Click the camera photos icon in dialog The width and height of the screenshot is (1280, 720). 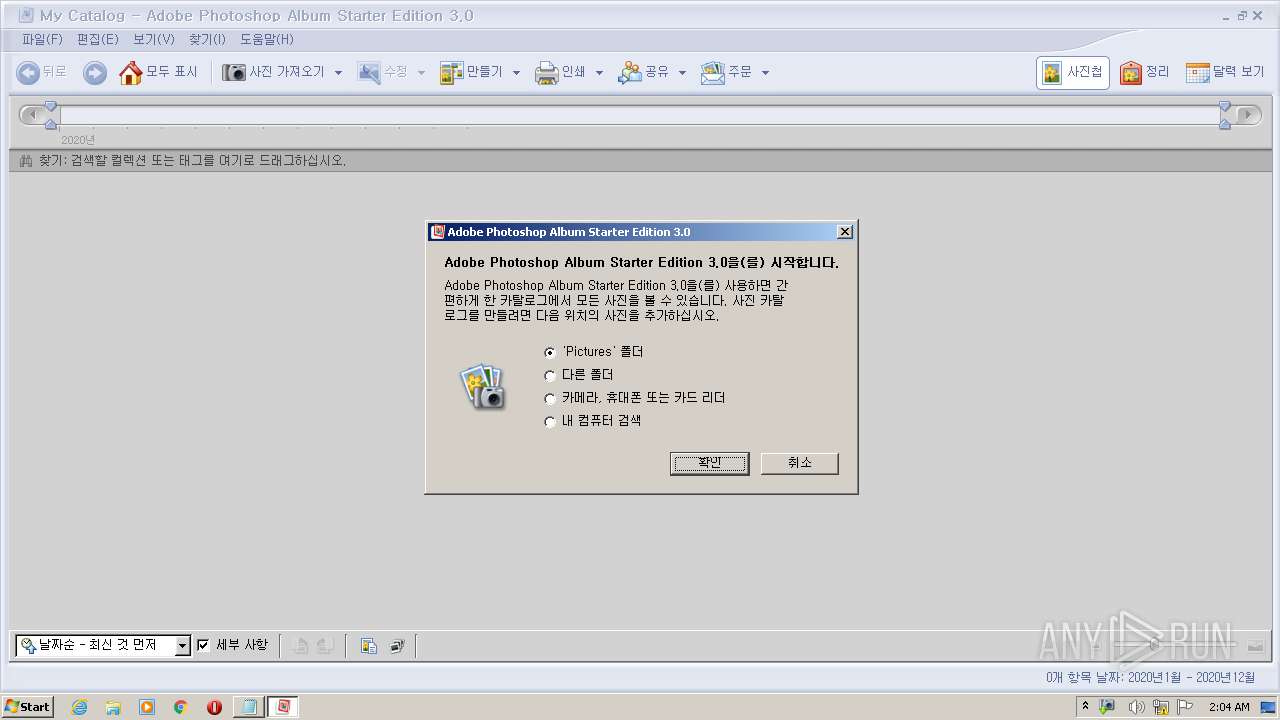pyautogui.click(x=482, y=386)
